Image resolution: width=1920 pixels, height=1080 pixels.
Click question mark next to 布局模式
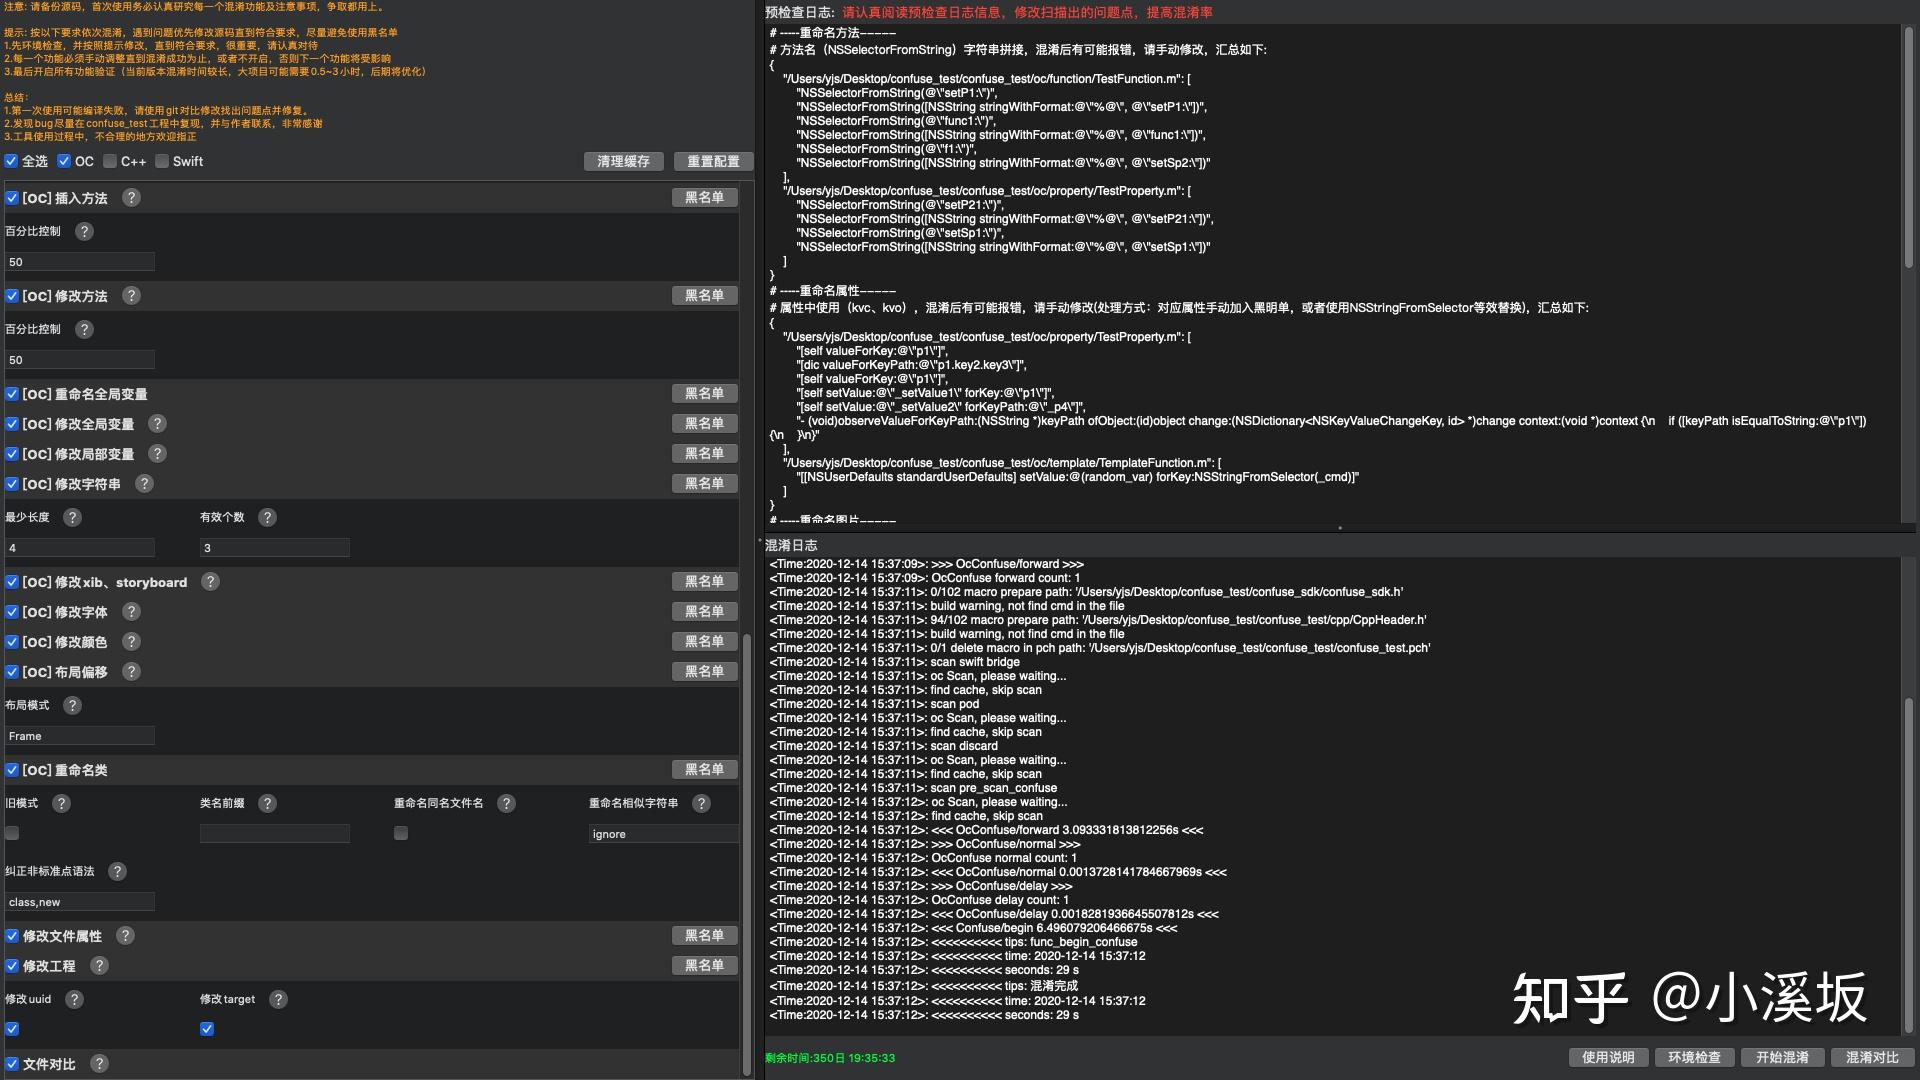[72, 706]
